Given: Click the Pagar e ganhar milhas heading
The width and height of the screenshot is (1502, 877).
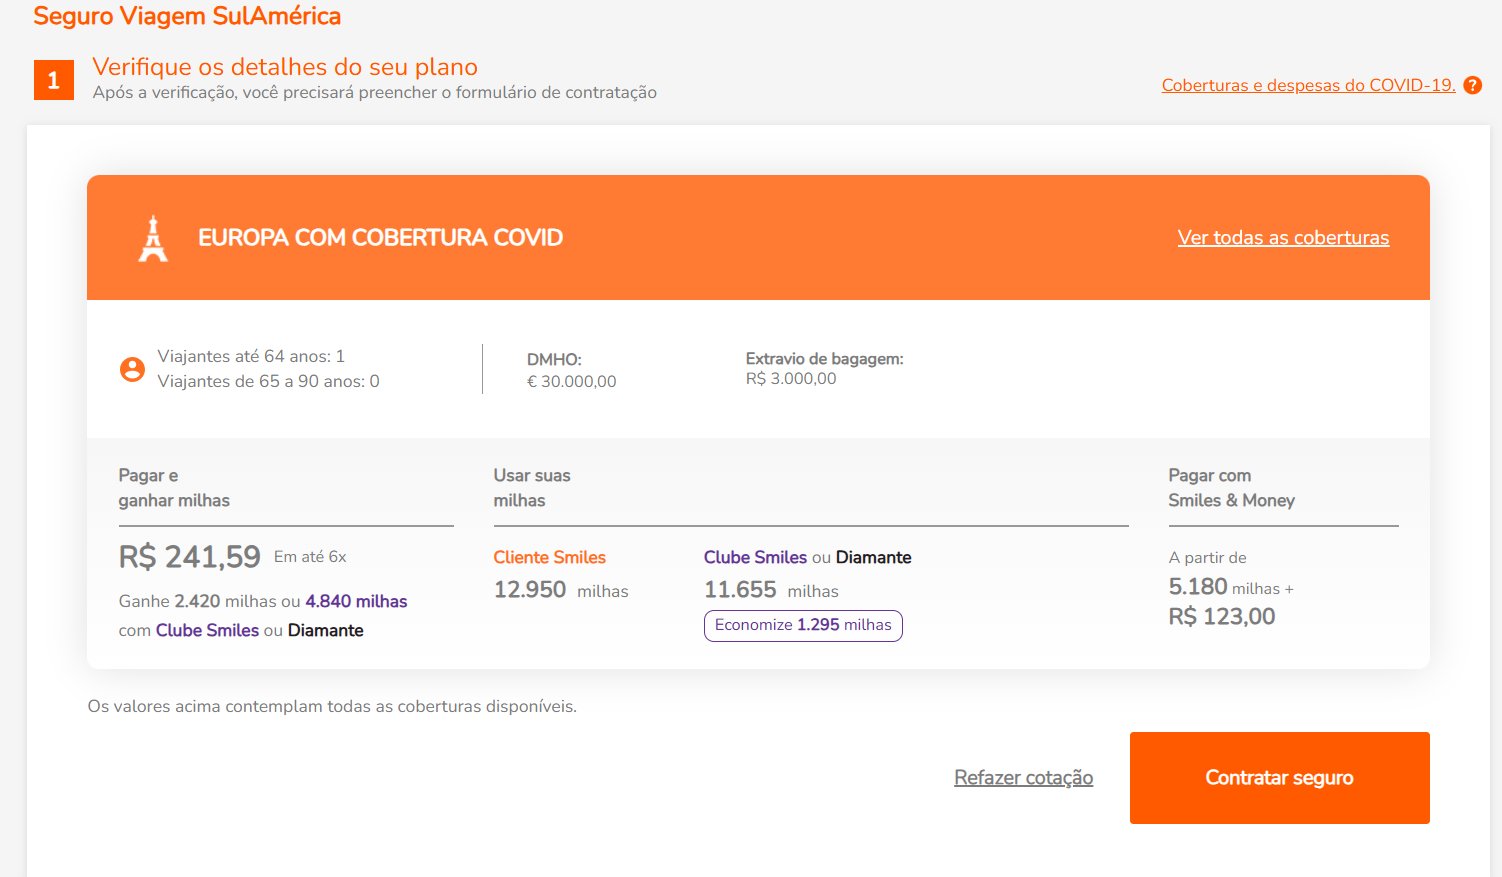Looking at the screenshot, I should click(x=174, y=488).
